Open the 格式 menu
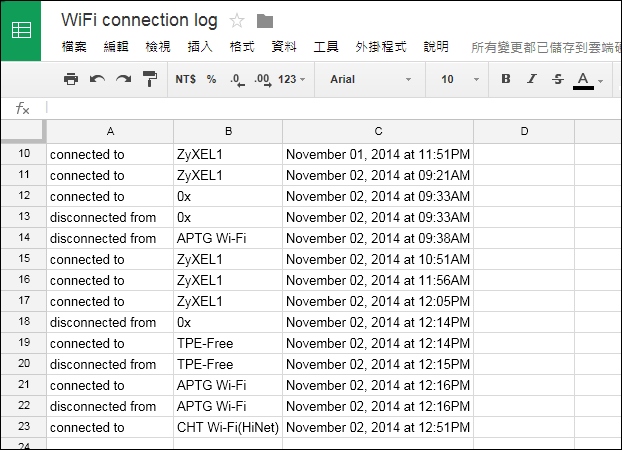Screen dimensions: 622x450 [242, 47]
